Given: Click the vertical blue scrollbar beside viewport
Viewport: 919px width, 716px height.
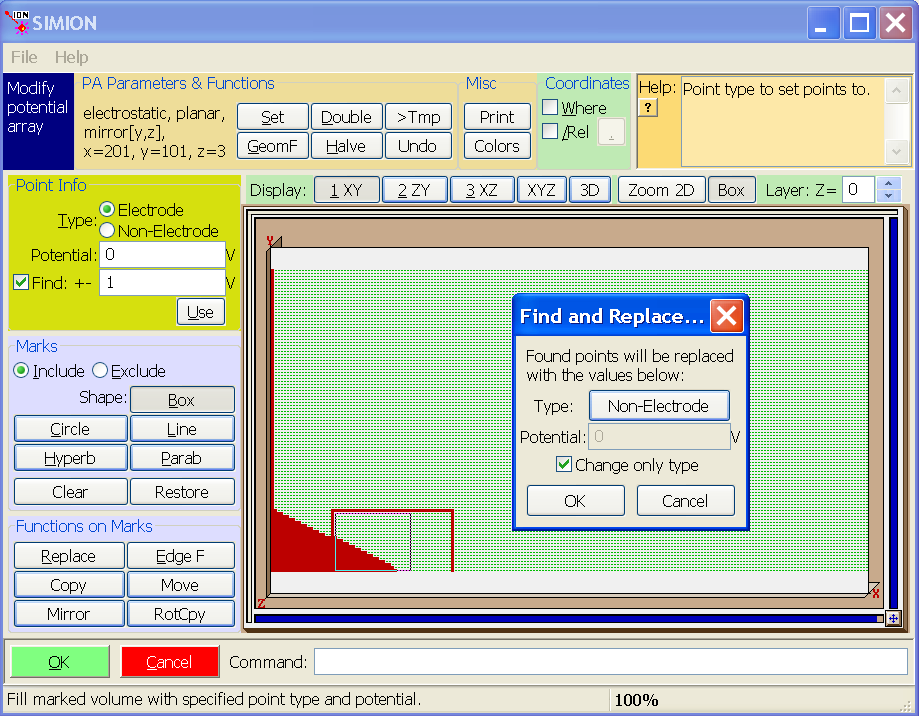Looking at the screenshot, I should pyautogui.click(x=893, y=413).
